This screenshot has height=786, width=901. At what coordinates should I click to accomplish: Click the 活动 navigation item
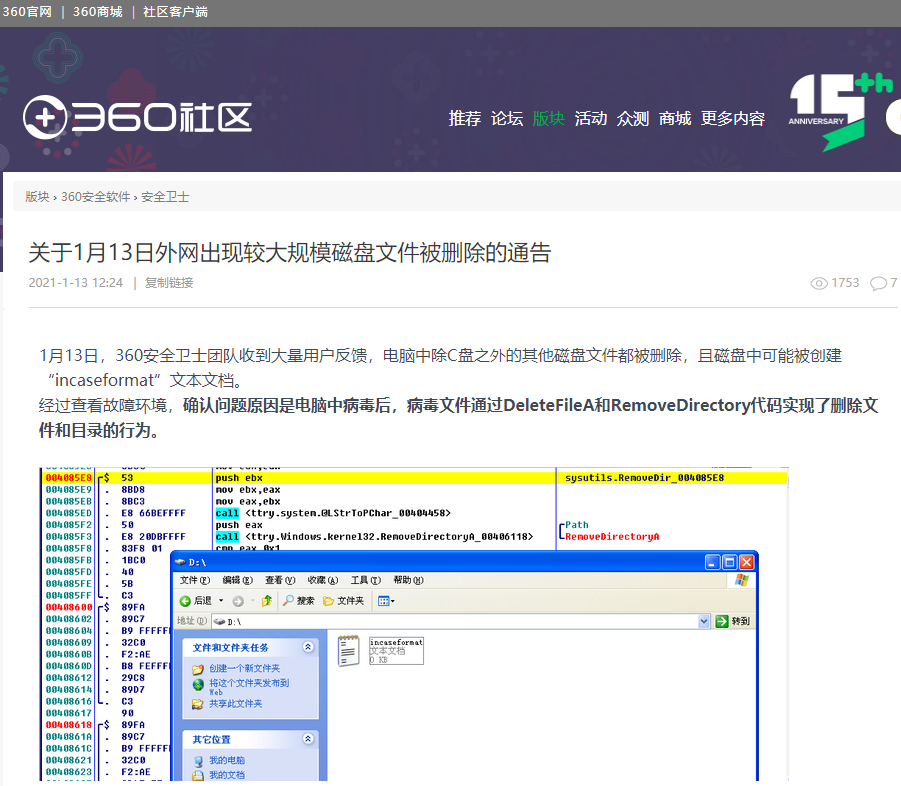tap(591, 118)
